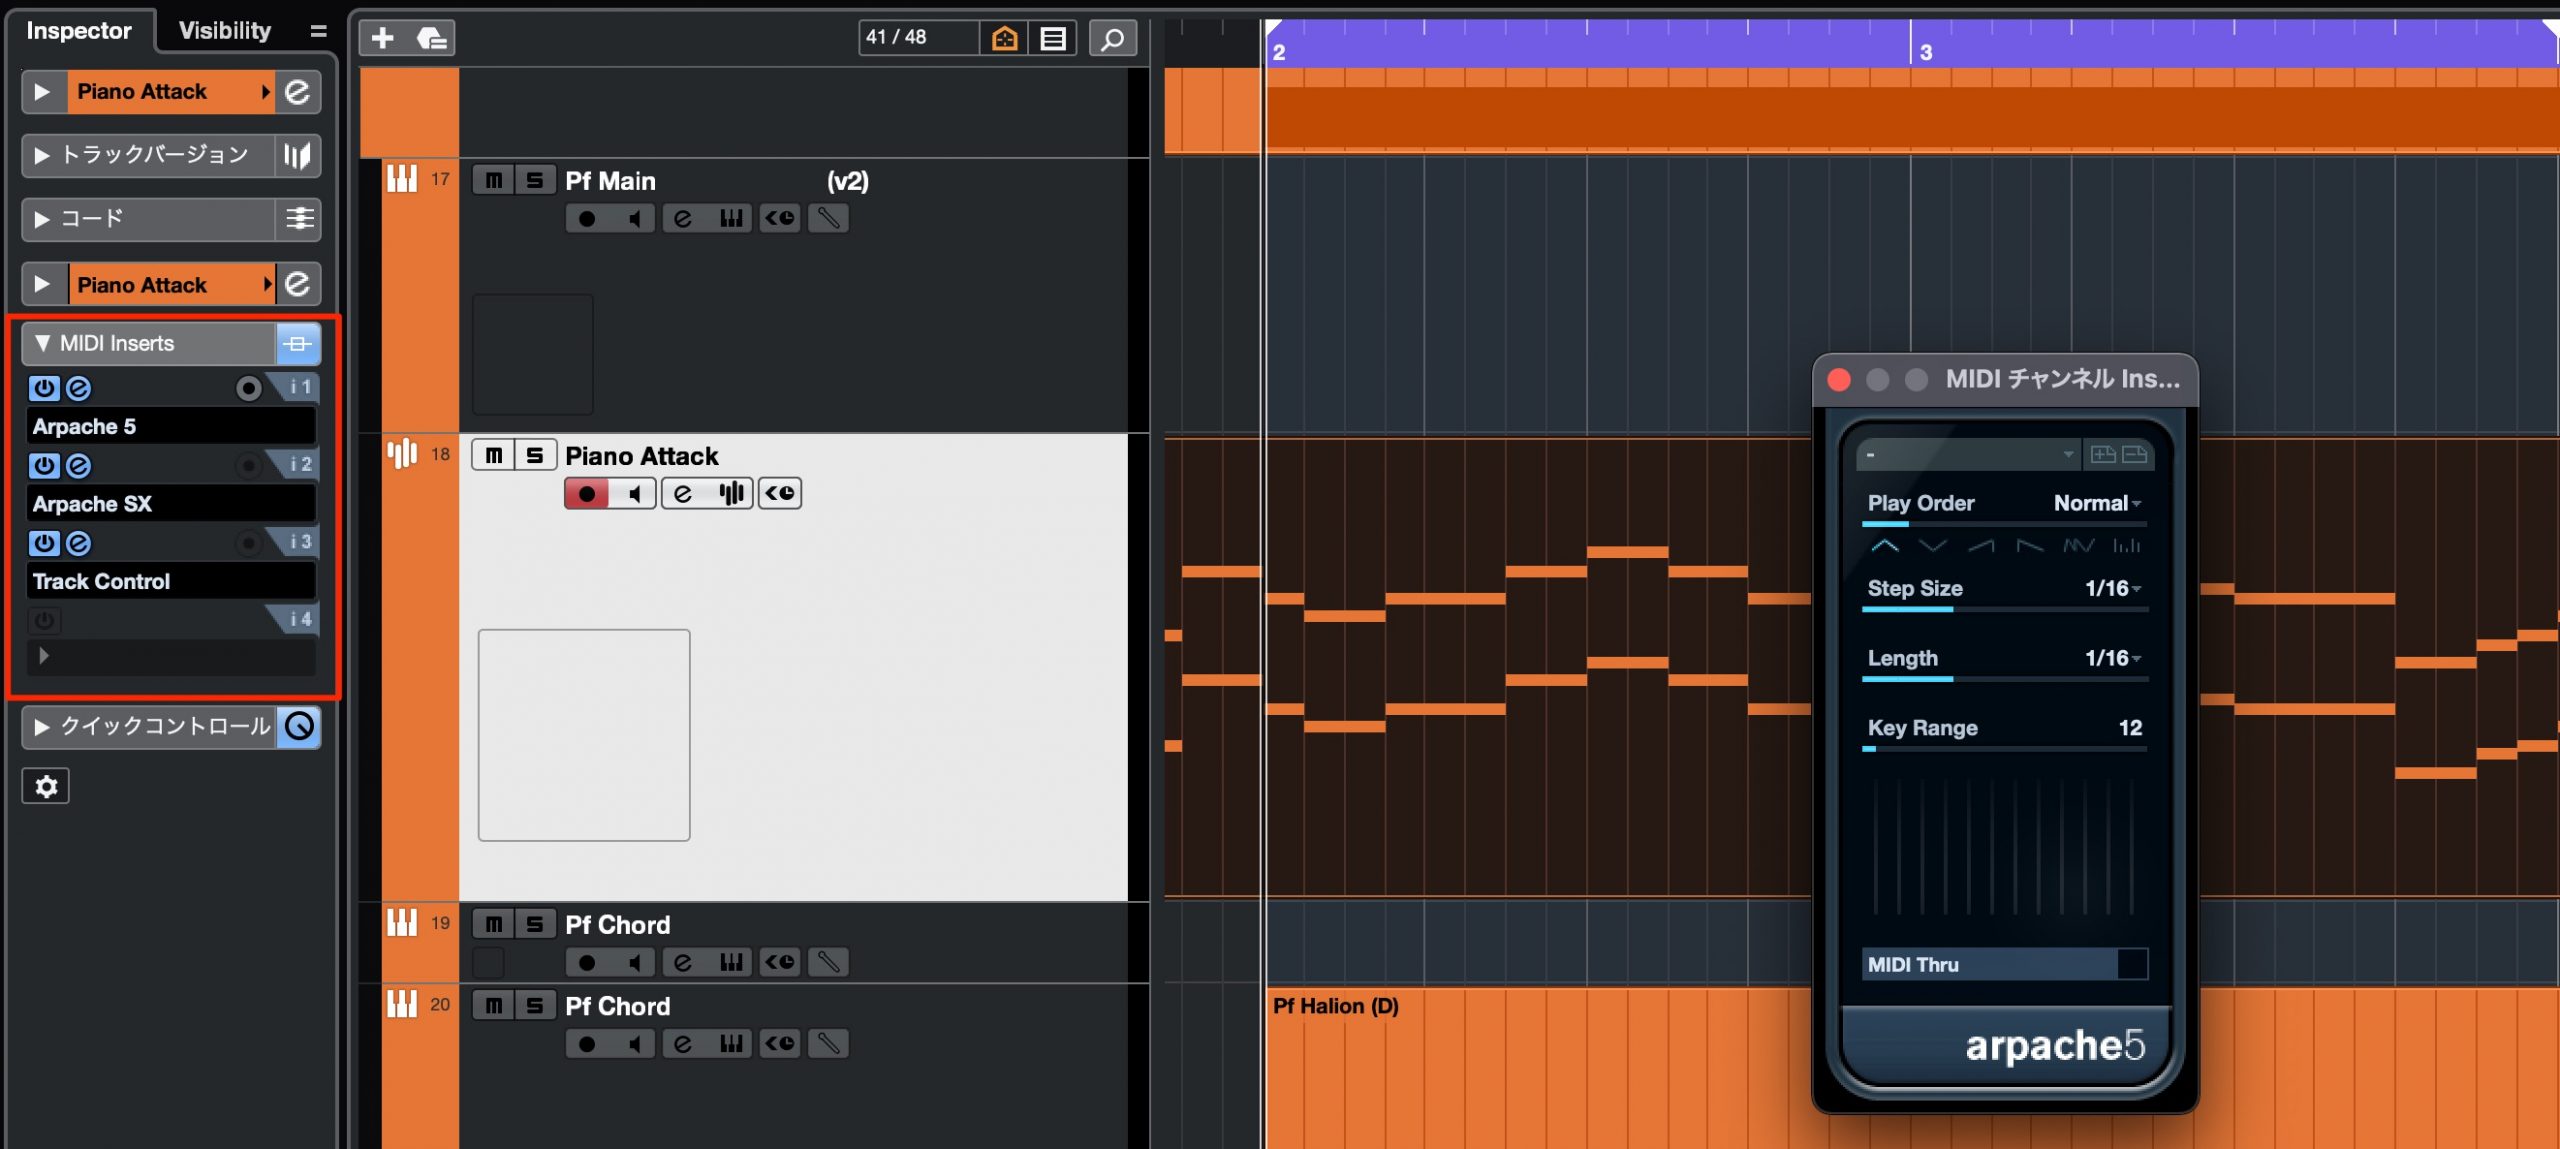Open the Track Control editor icon
Screen dimensions: 2560x1149
click(x=78, y=543)
